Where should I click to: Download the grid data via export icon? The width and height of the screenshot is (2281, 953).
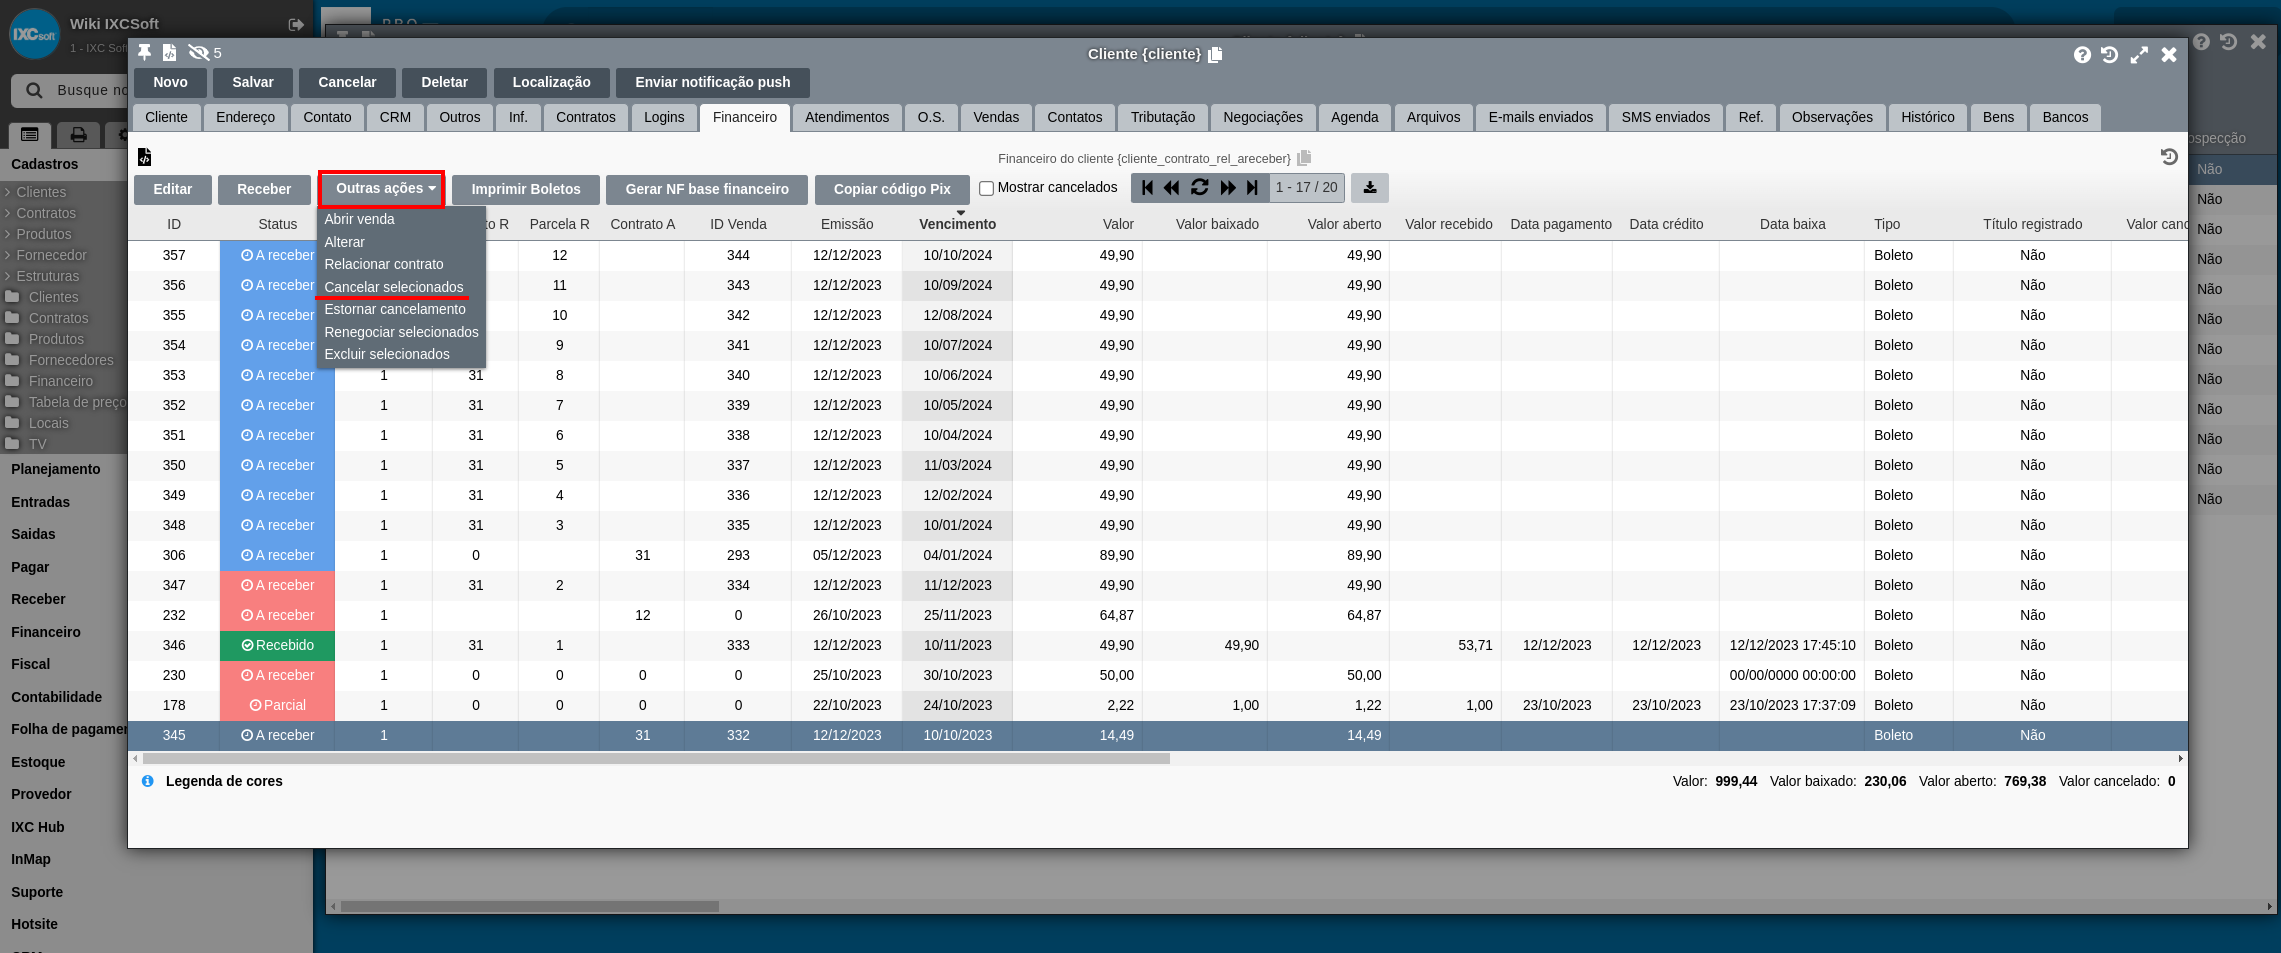(1369, 188)
